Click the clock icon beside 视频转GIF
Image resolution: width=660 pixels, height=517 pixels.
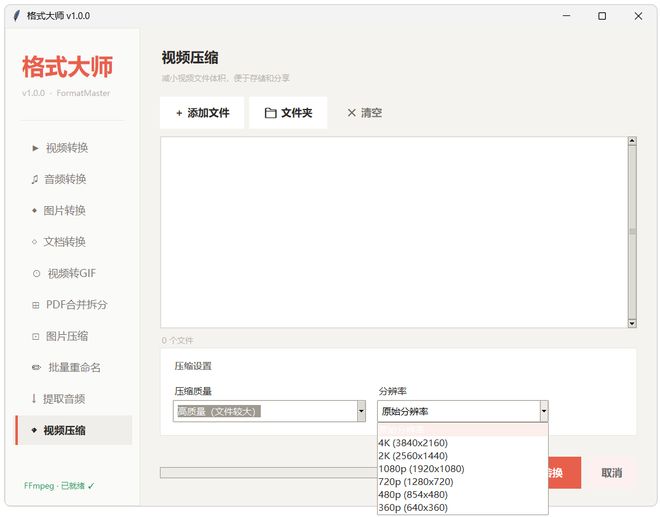(x=37, y=274)
